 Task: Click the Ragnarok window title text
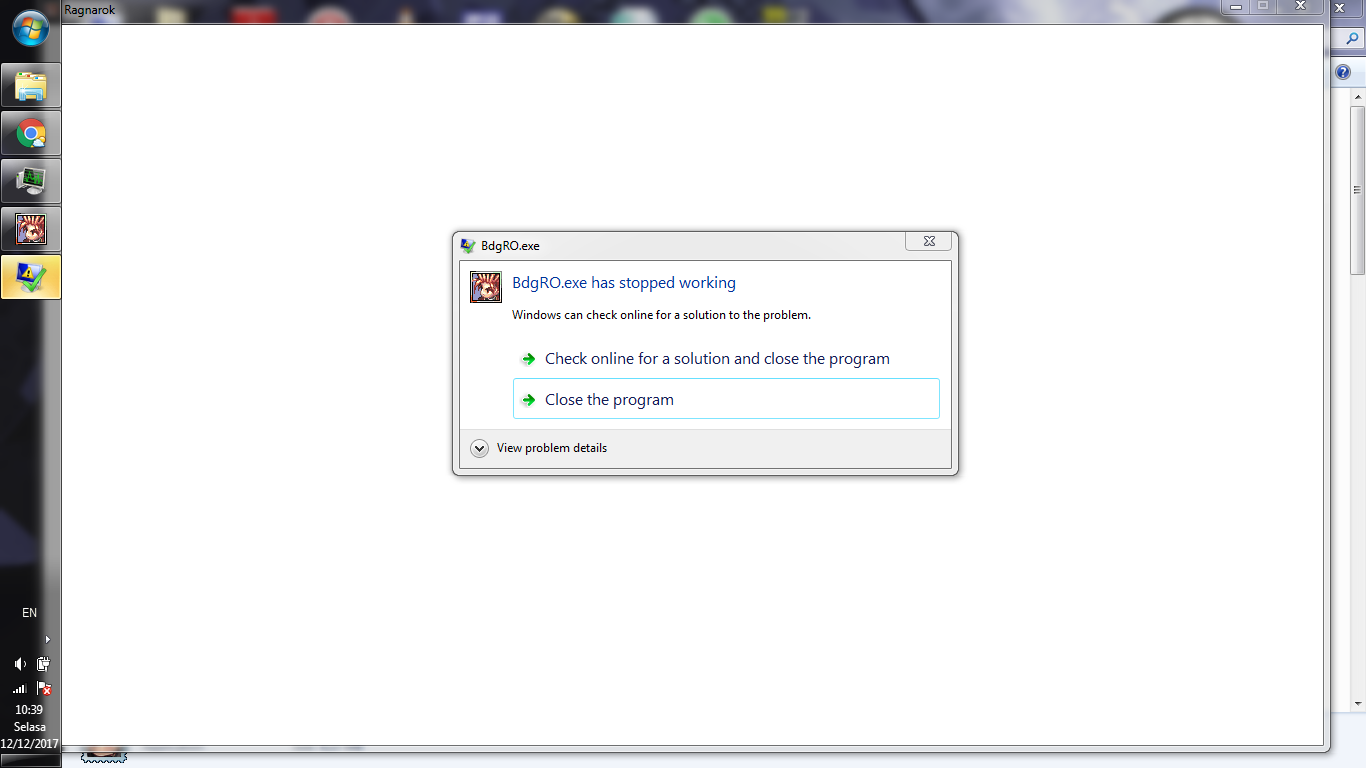90,10
